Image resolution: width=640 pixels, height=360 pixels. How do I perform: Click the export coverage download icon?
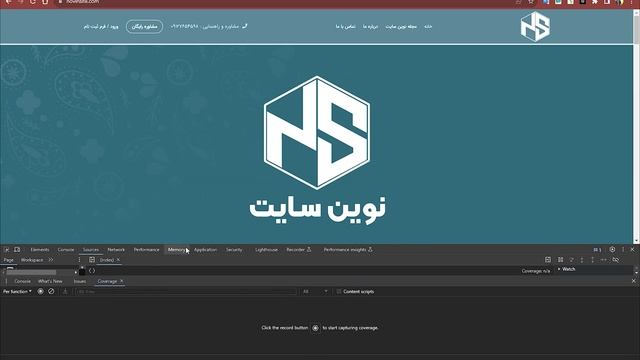(65, 291)
